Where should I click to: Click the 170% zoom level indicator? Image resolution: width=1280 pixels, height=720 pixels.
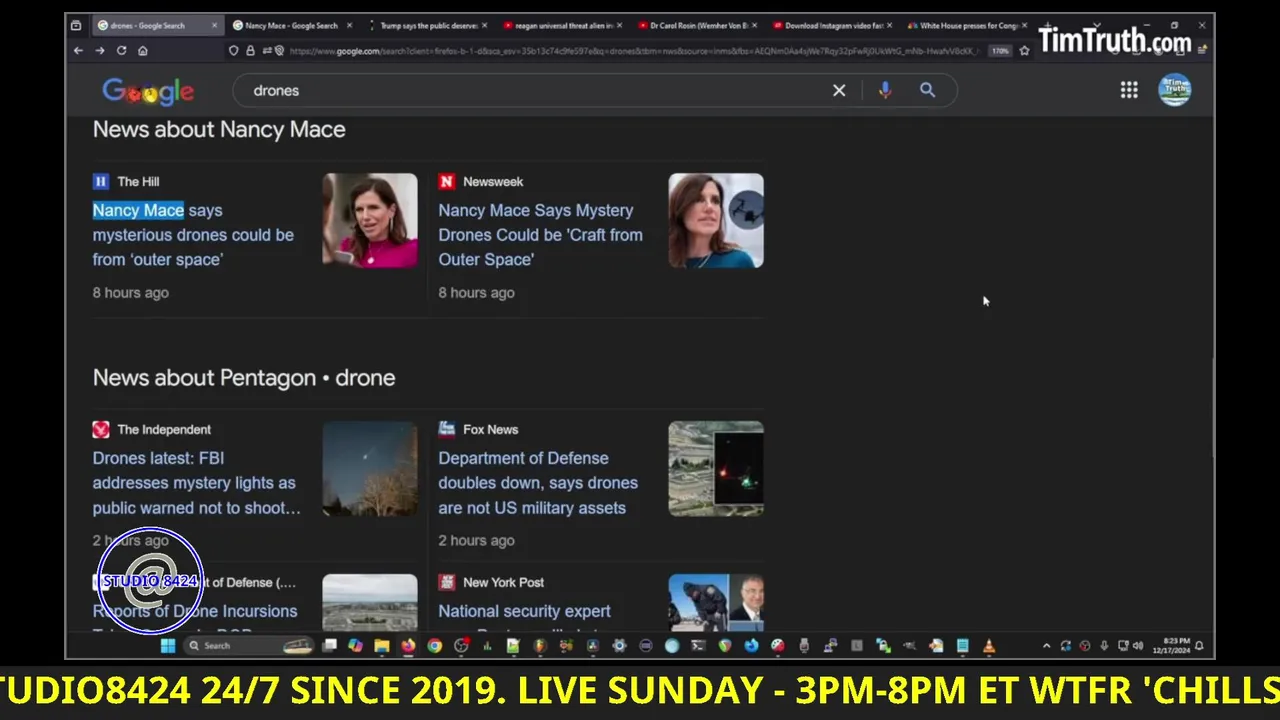(1000, 50)
